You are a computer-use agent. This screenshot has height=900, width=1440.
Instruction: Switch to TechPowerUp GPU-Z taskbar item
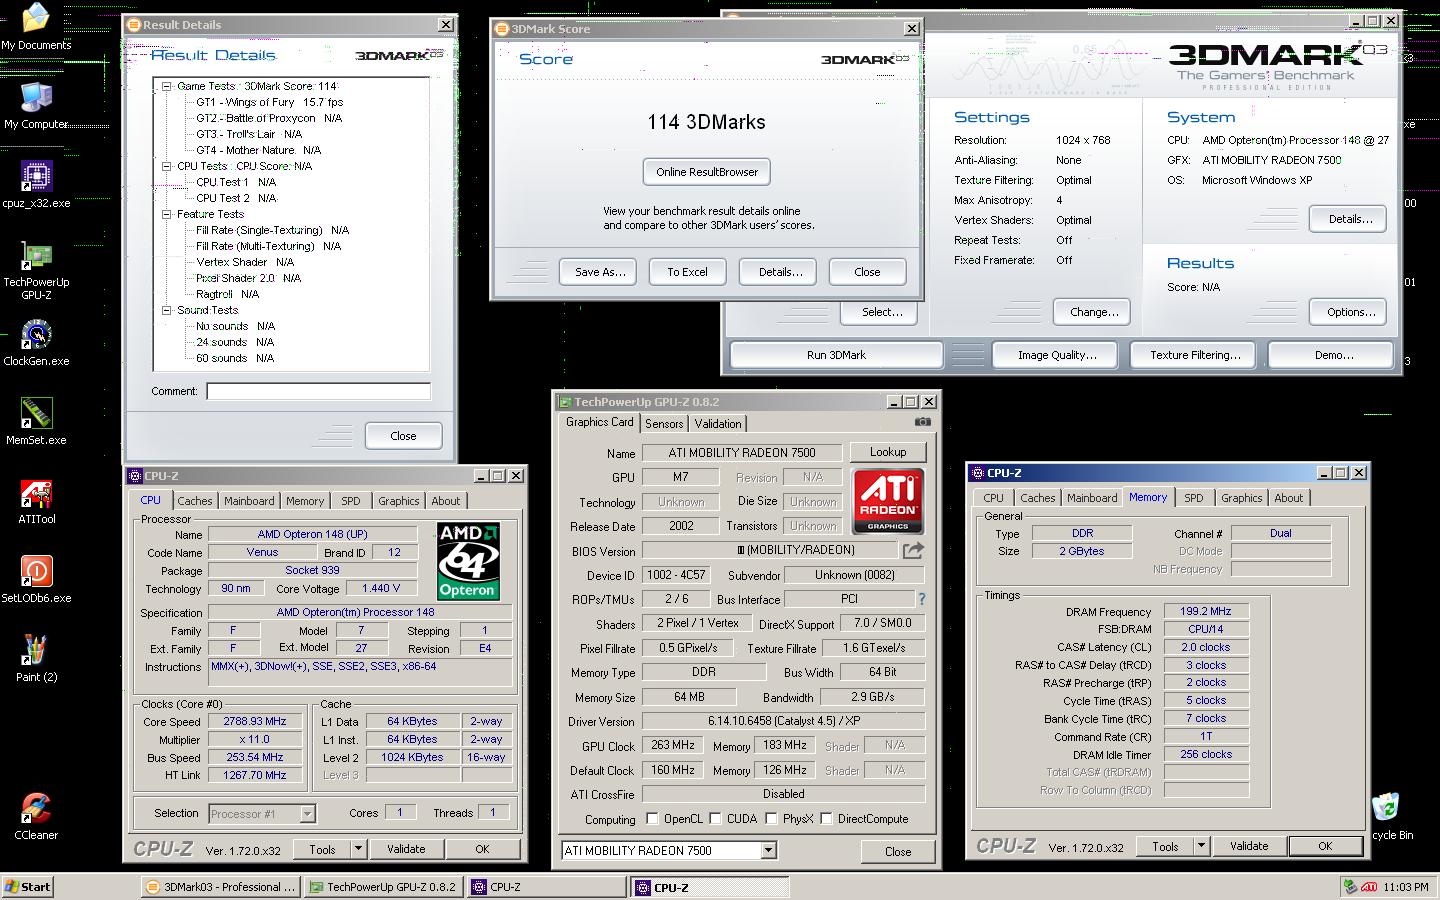pyautogui.click(x=383, y=887)
